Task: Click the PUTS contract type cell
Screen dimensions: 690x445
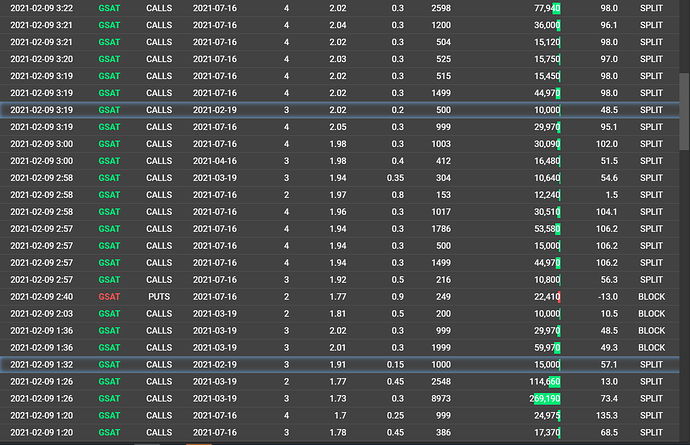Action: click(159, 297)
